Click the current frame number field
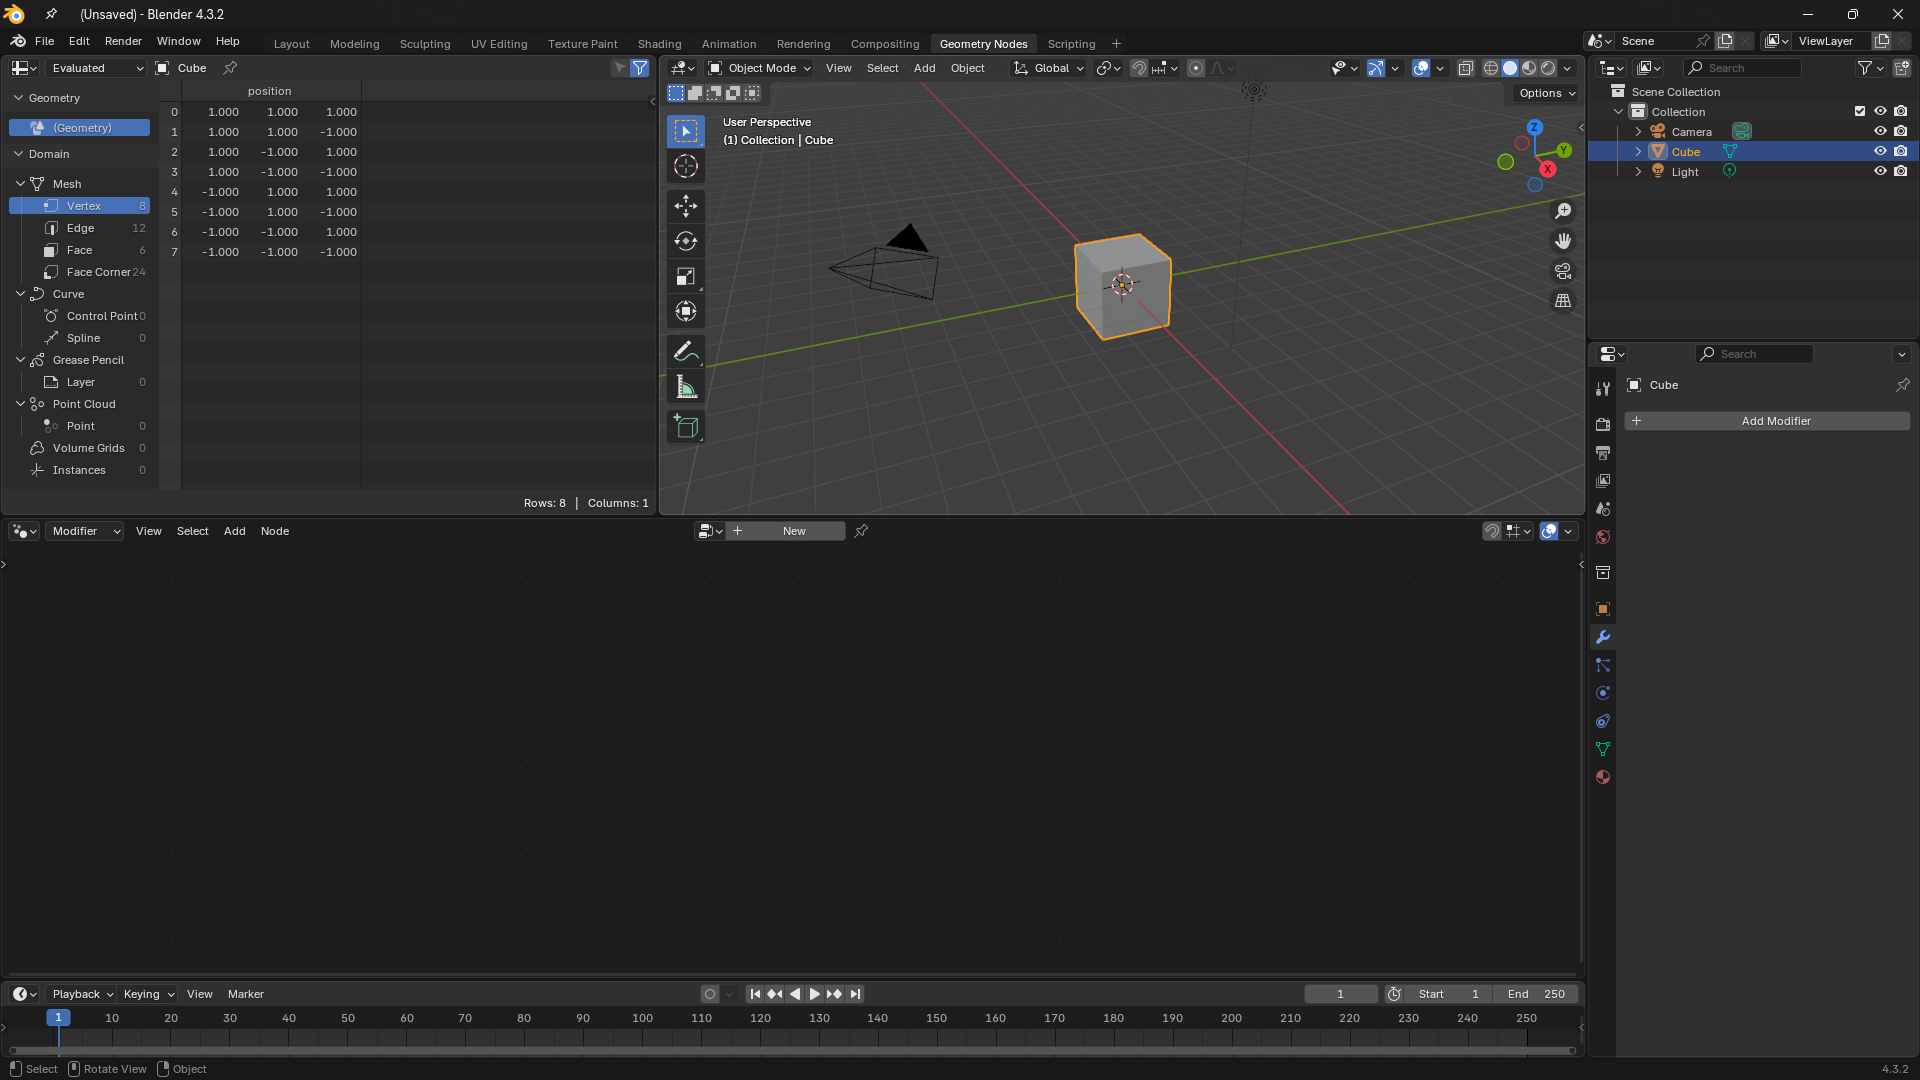 click(1341, 994)
